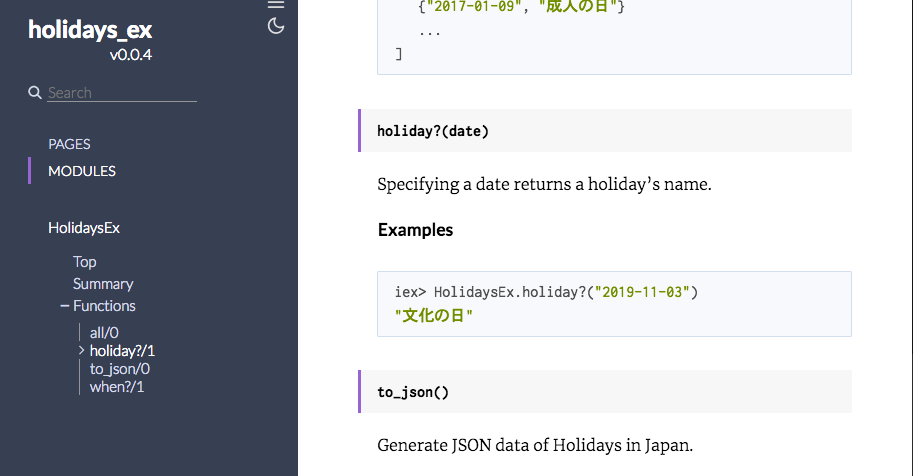Toggle night mode with the moon icon
This screenshot has width=913, height=476.
(x=276, y=26)
